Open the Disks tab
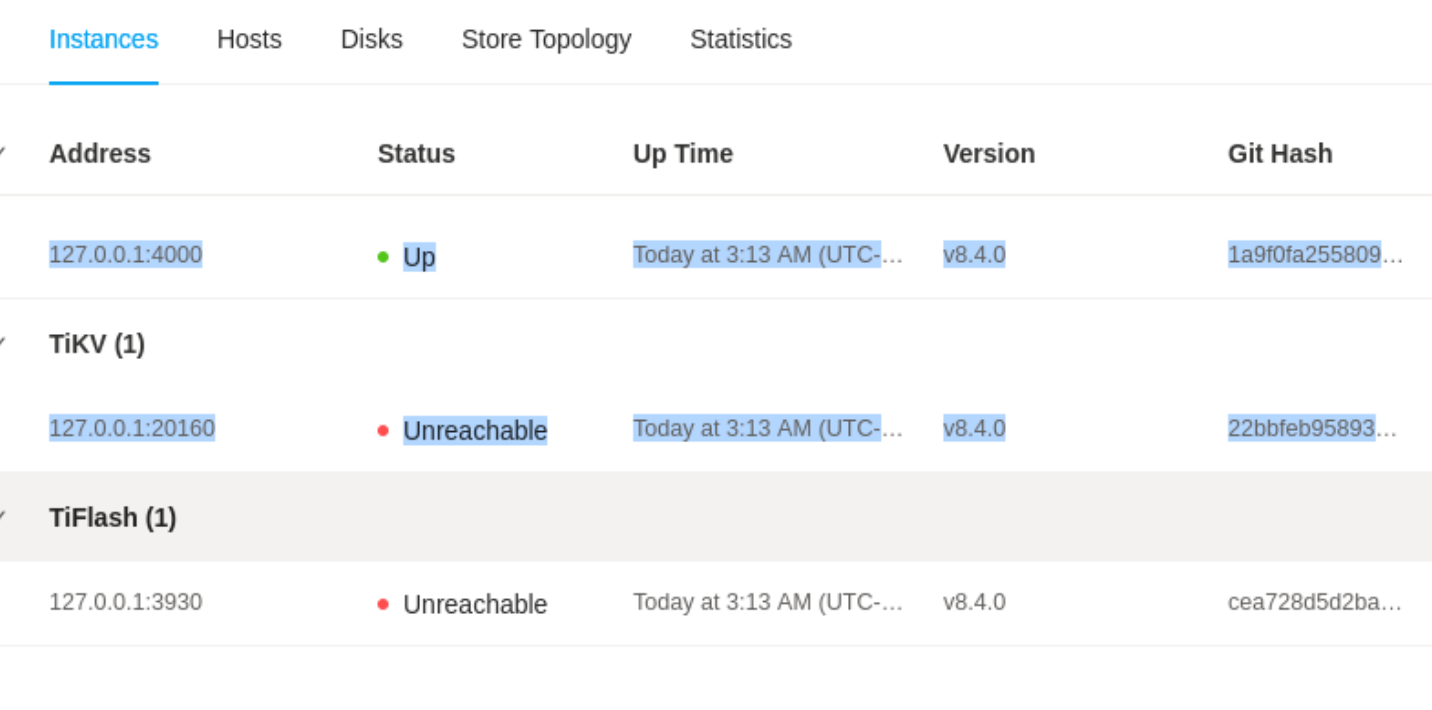Screen dimensions: 1432x710 pos(371,39)
